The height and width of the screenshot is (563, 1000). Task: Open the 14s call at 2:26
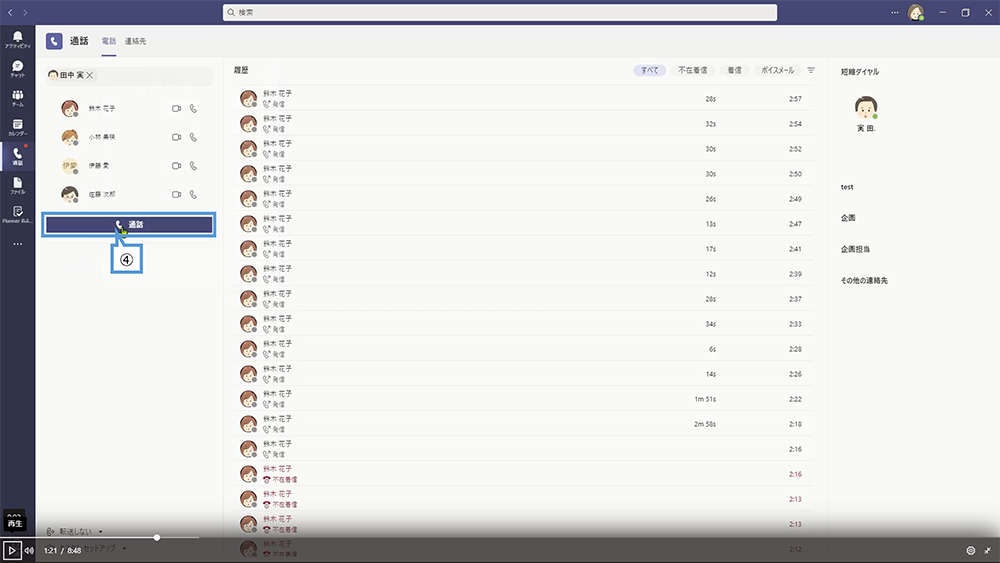[524, 374]
